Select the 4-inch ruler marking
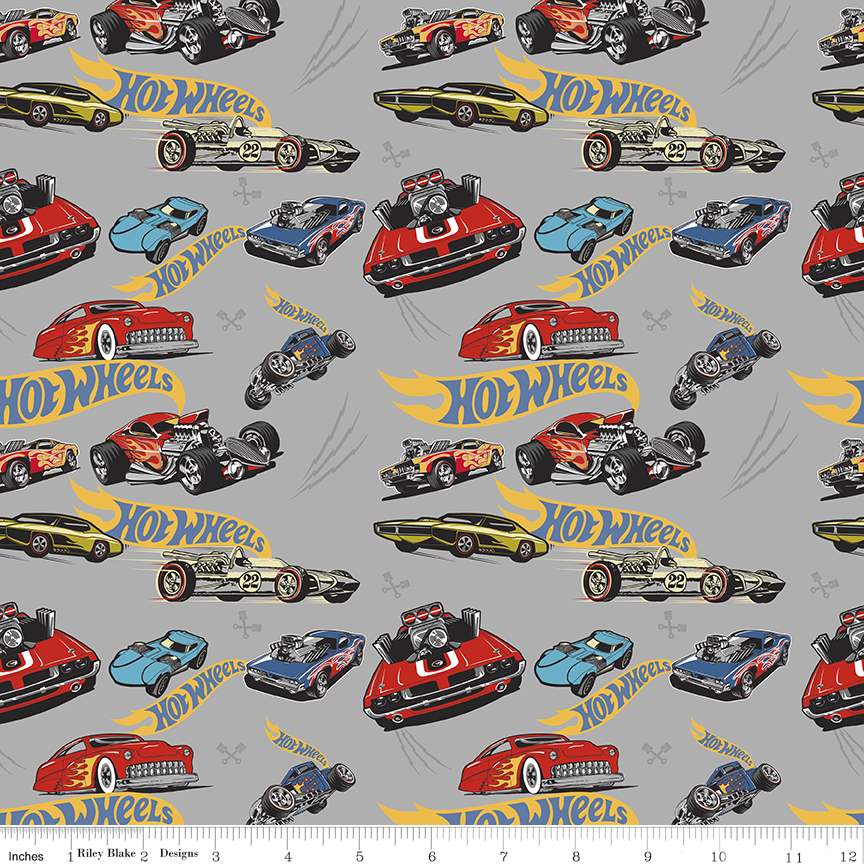 coord(287,856)
